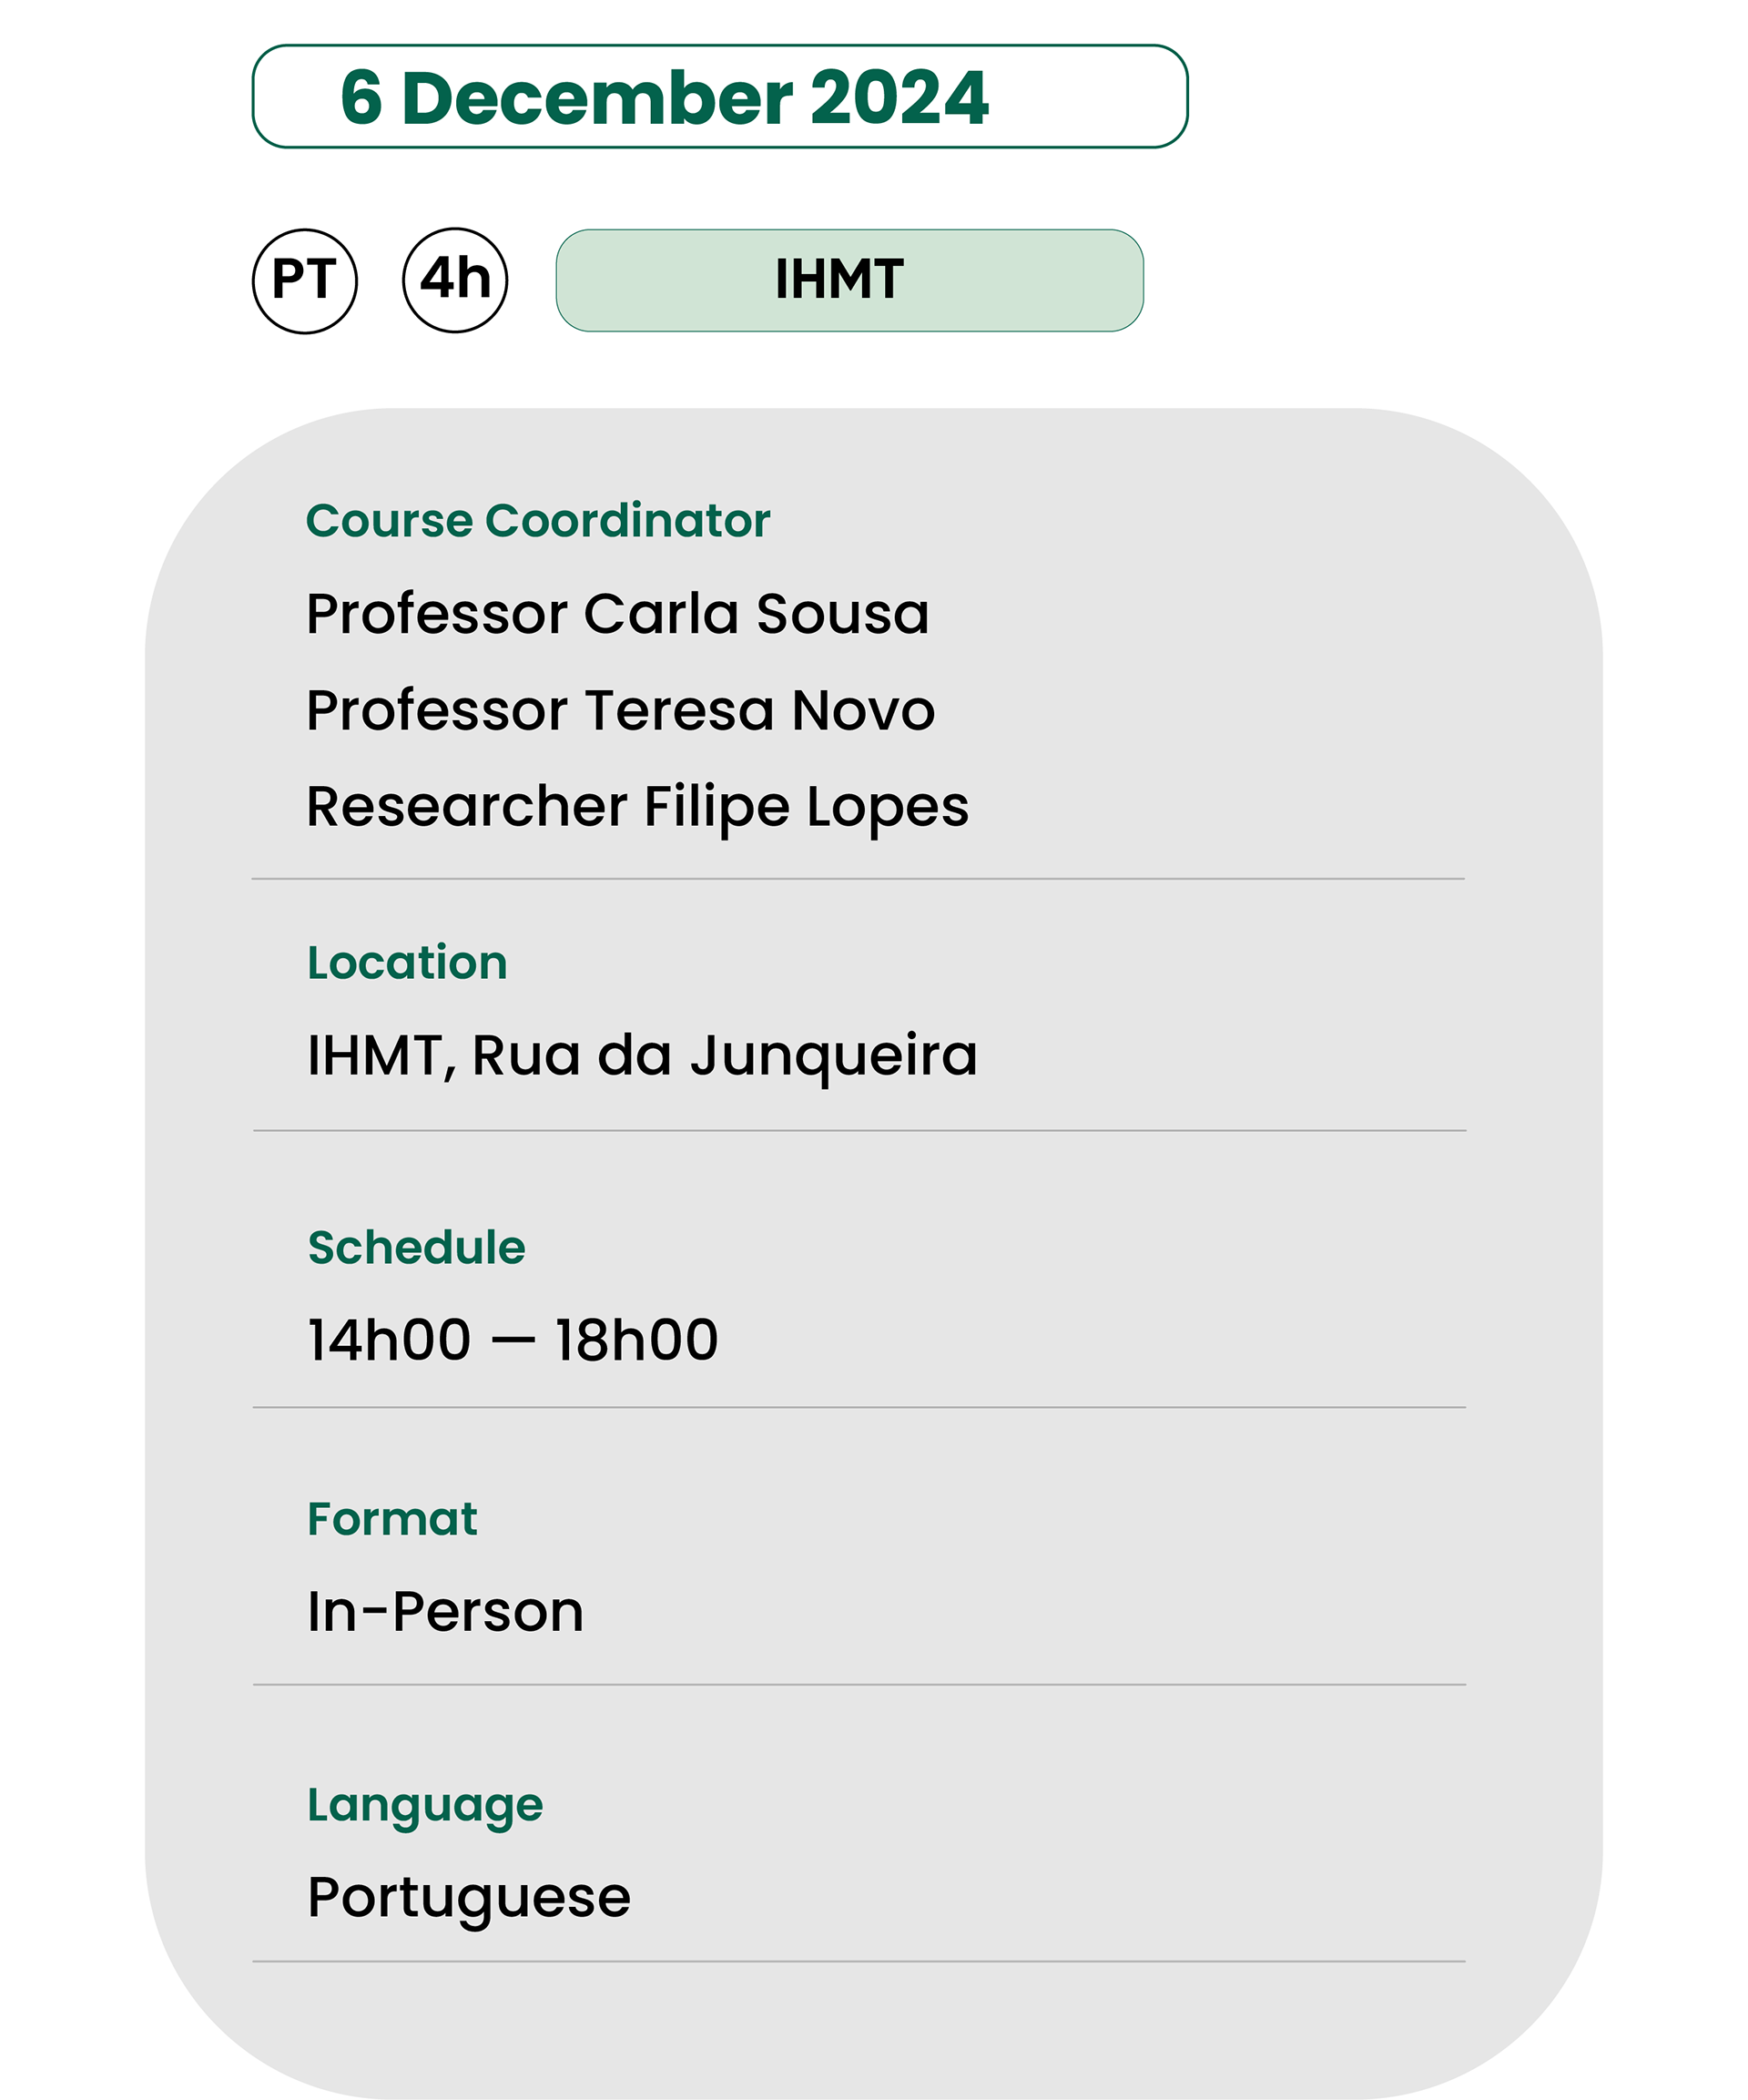Click the divider line below In-Person
The height and width of the screenshot is (2100, 1748).
pyautogui.click(x=860, y=1685)
